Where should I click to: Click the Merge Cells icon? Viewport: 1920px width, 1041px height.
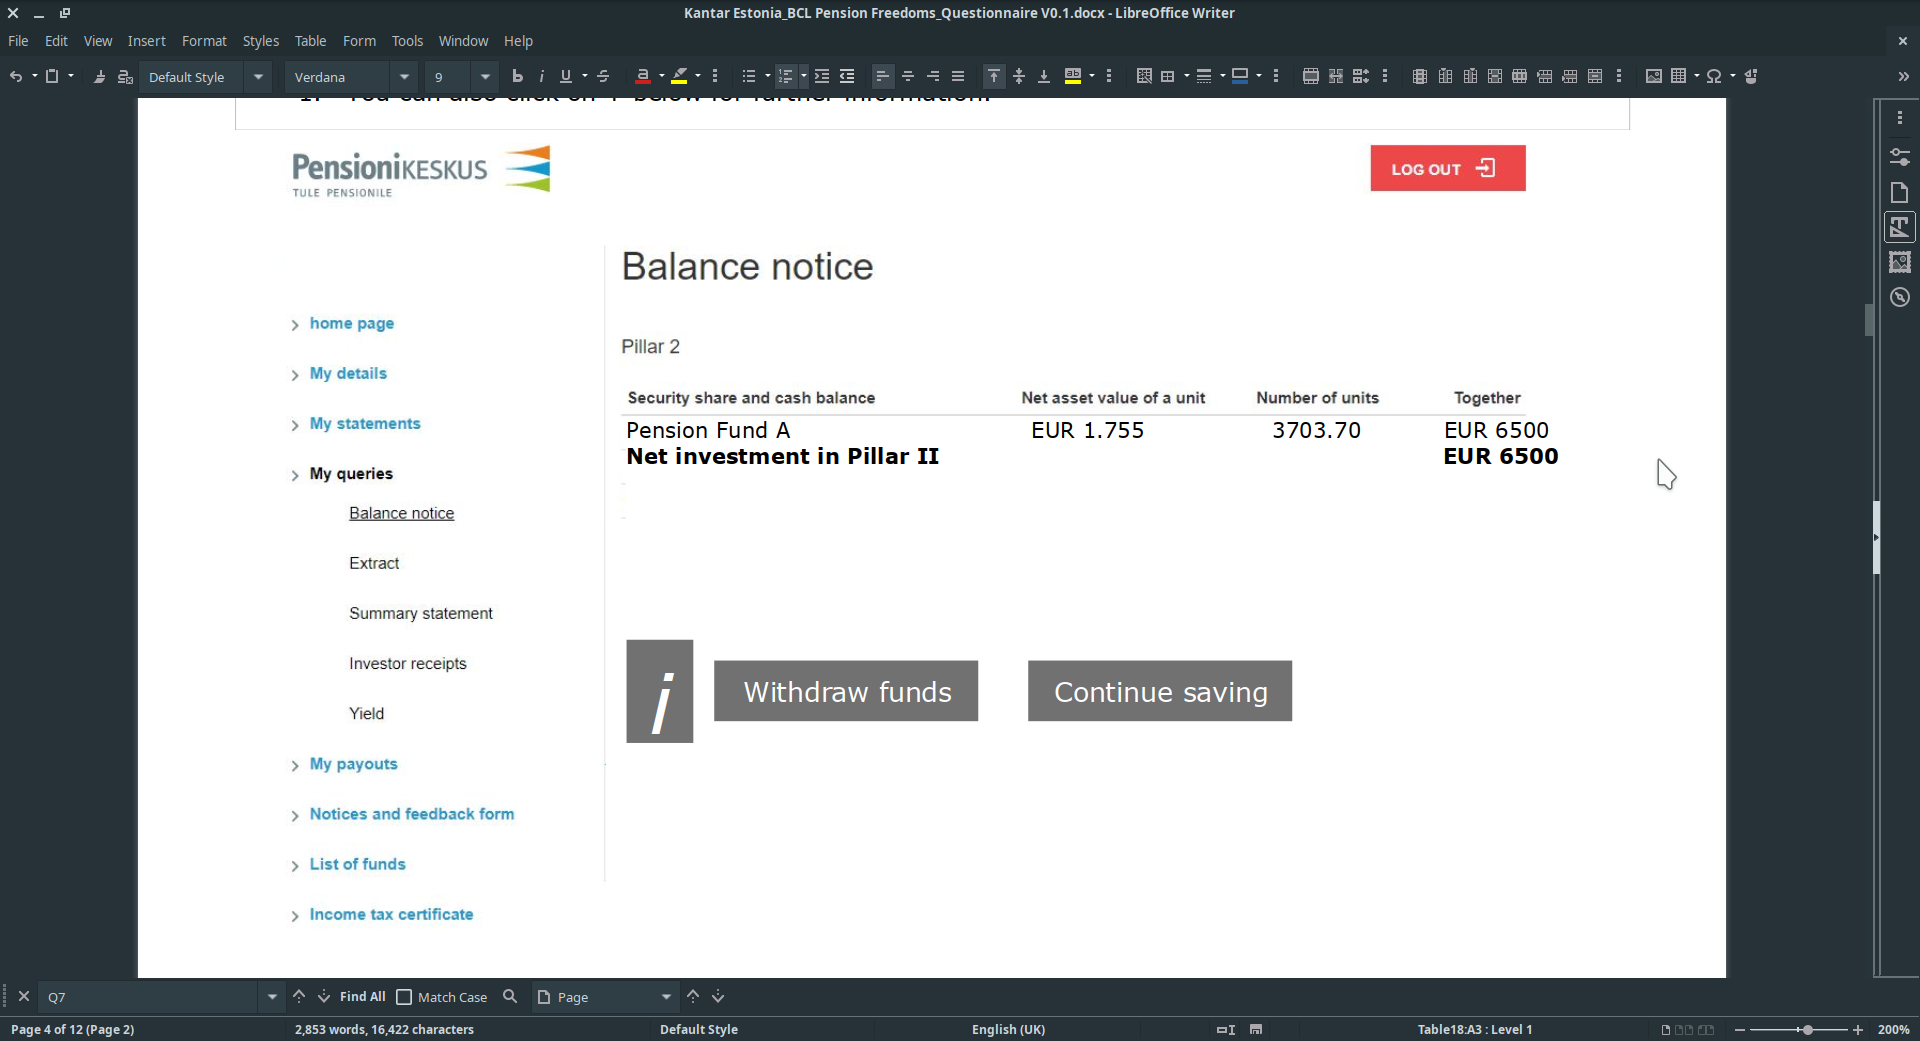(1311, 76)
